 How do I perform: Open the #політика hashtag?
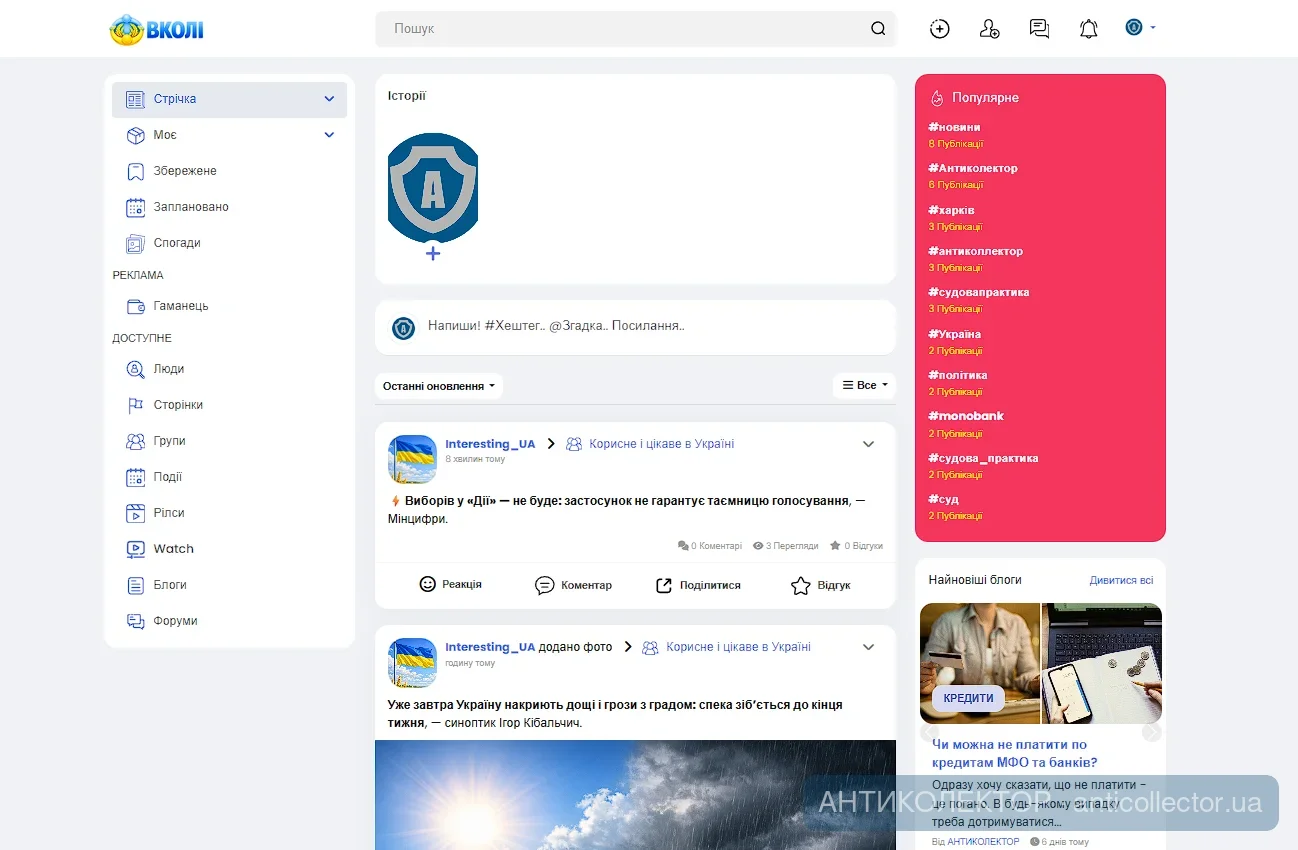point(957,375)
